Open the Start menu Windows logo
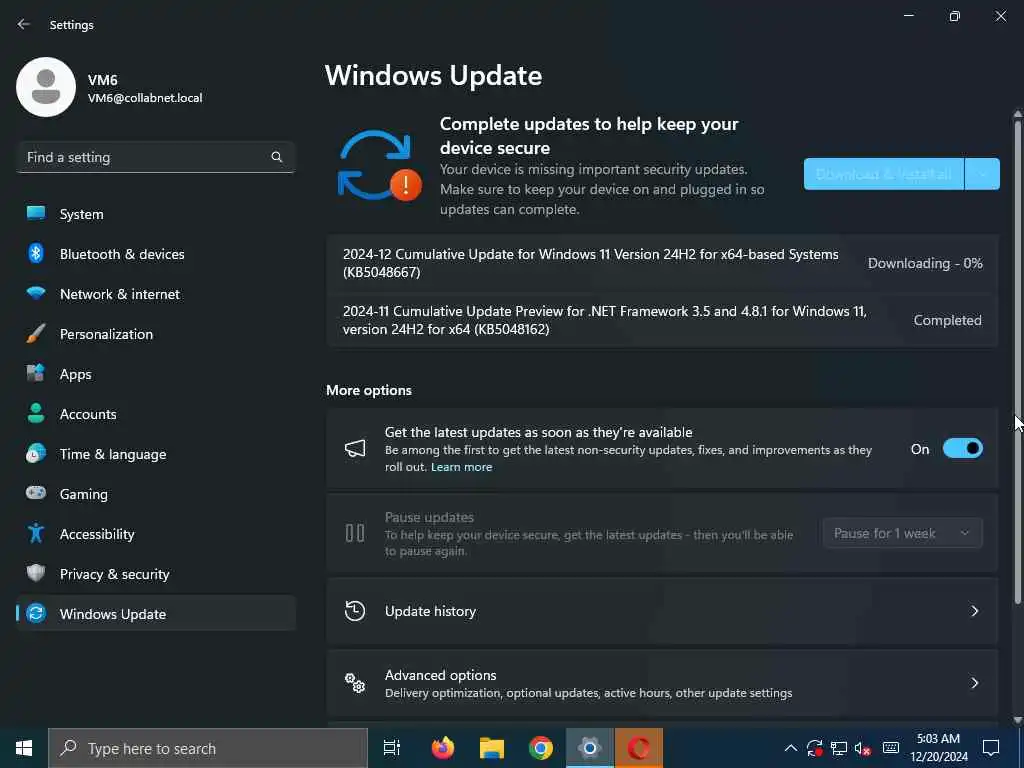This screenshot has width=1024, height=768. click(24, 748)
